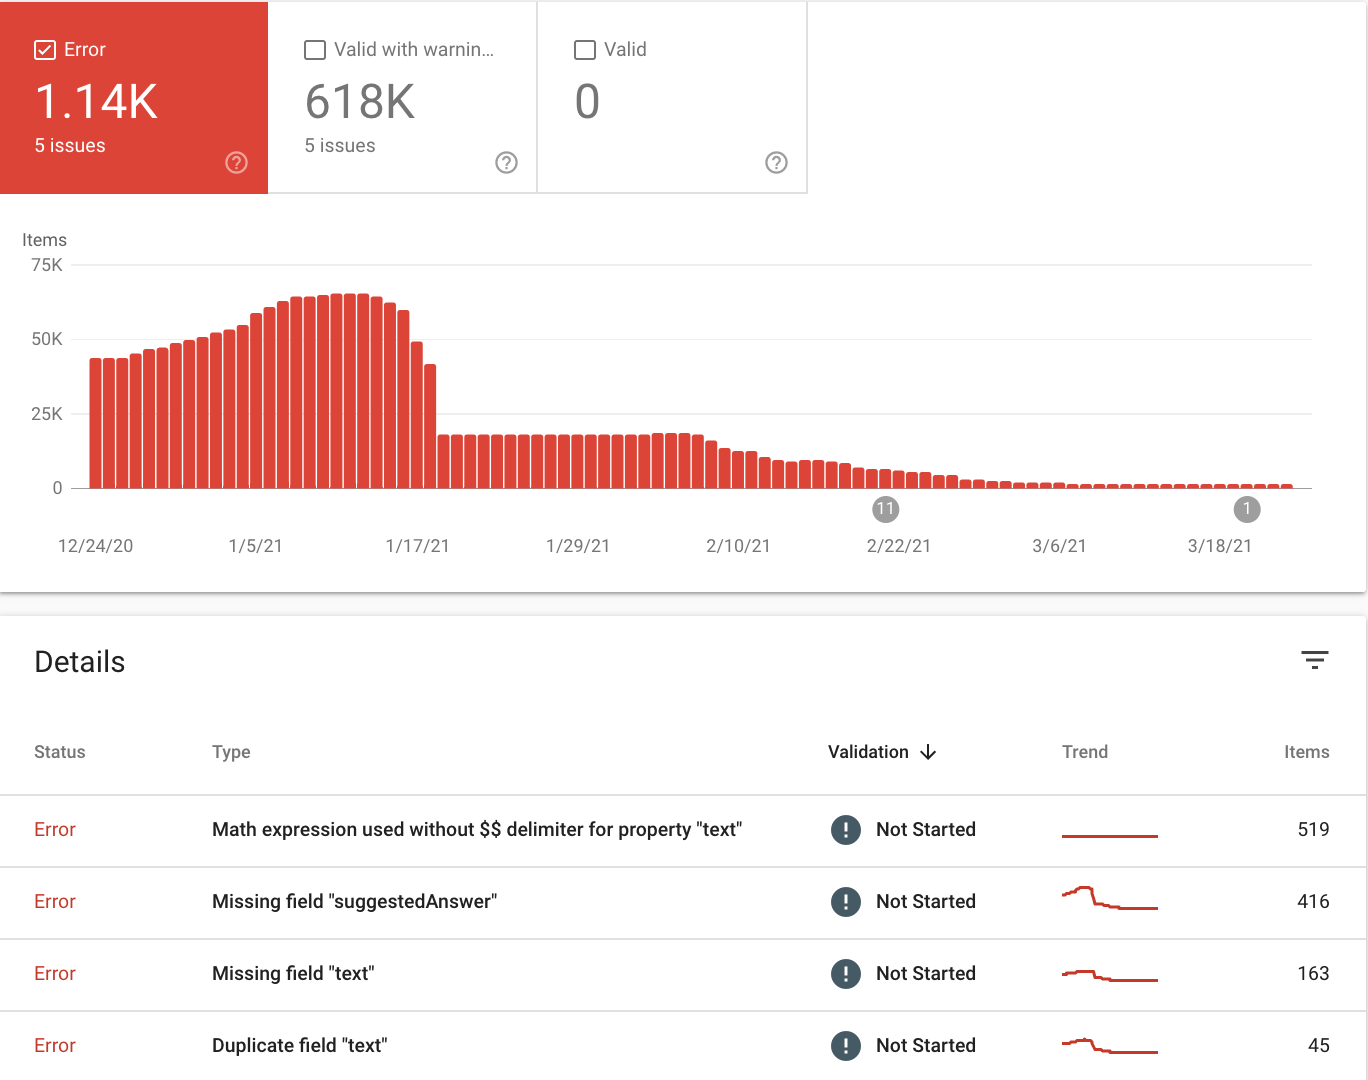Click the help icon on the Valid card
The image size is (1368, 1080).
click(x=776, y=162)
